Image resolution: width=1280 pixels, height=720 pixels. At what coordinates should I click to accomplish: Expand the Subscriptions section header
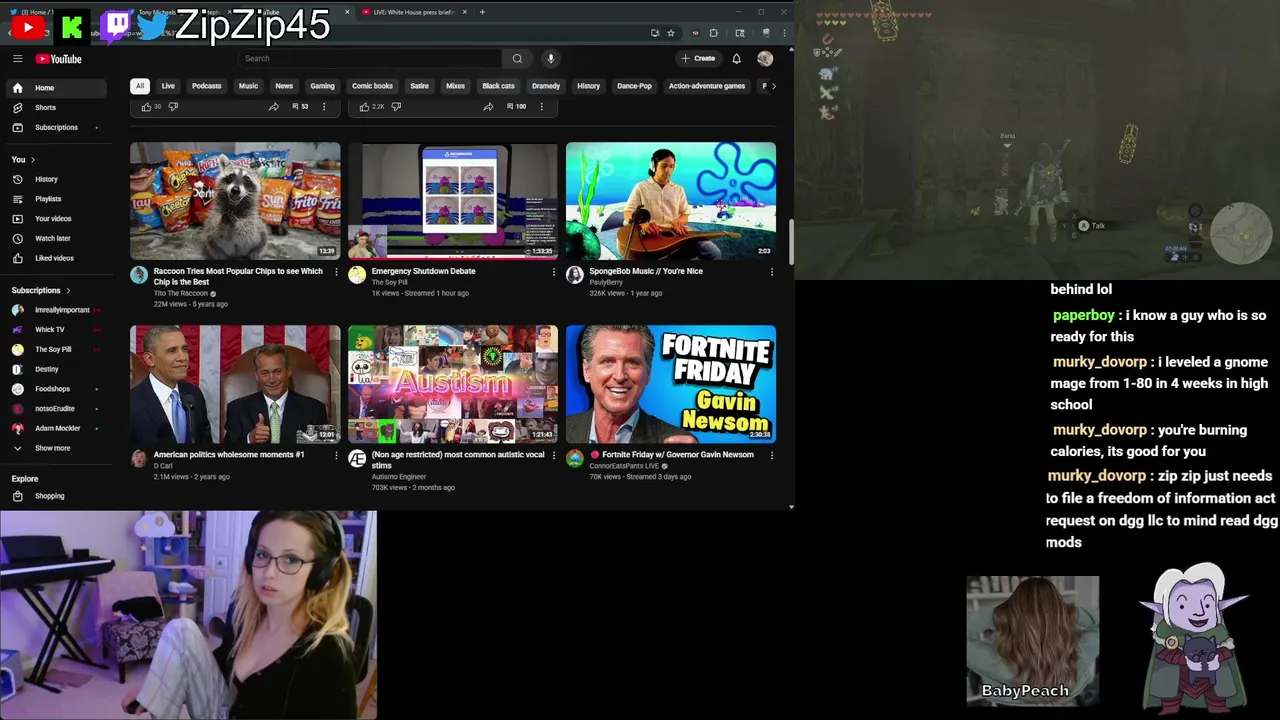coord(40,291)
